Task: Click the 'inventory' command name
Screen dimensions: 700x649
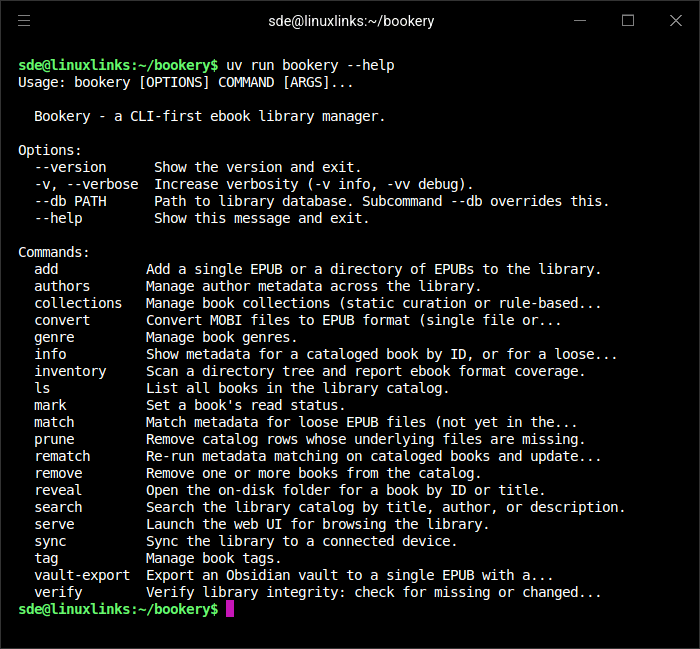Action: [x=71, y=371]
